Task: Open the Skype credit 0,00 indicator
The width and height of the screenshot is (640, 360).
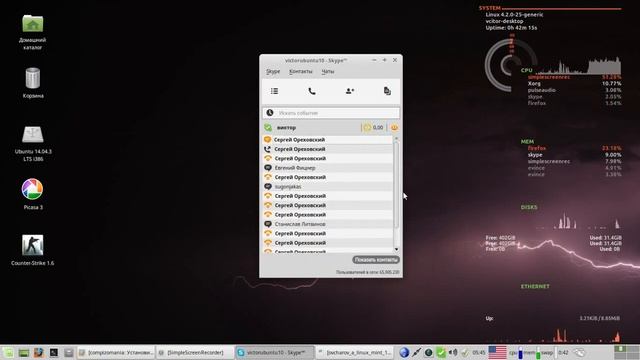Action: [x=373, y=127]
